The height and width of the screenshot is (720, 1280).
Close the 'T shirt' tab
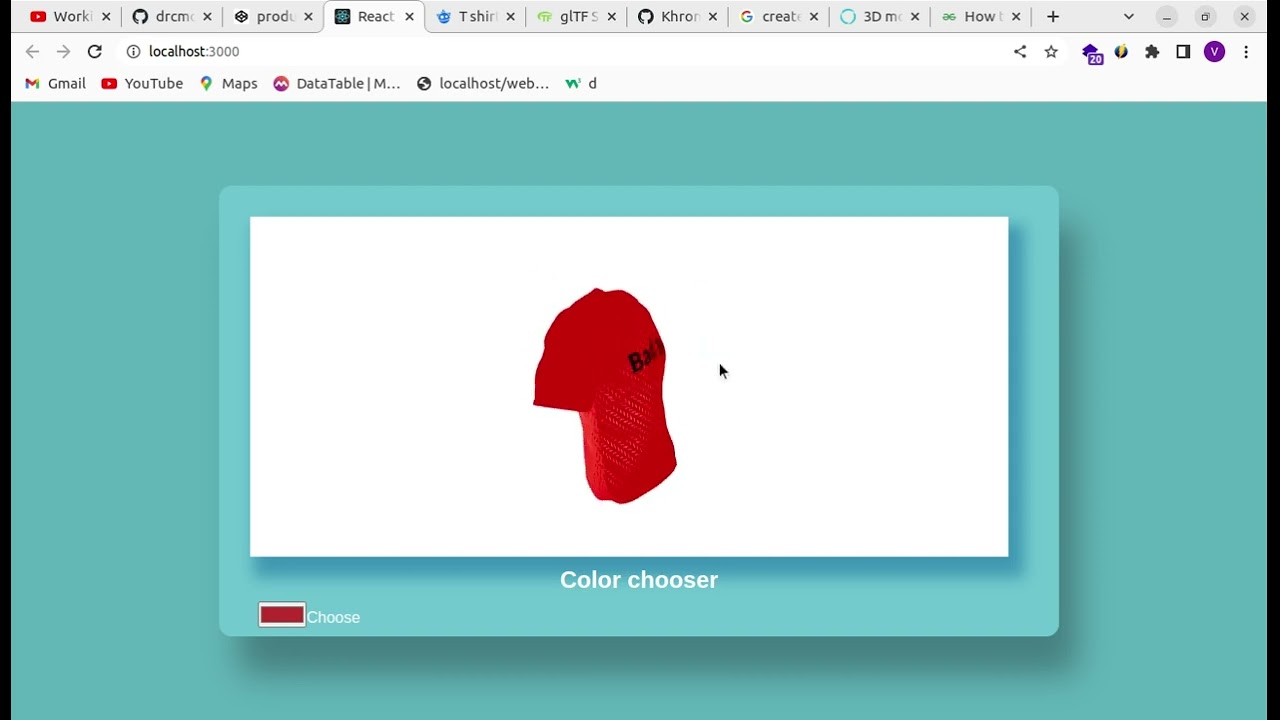(510, 17)
